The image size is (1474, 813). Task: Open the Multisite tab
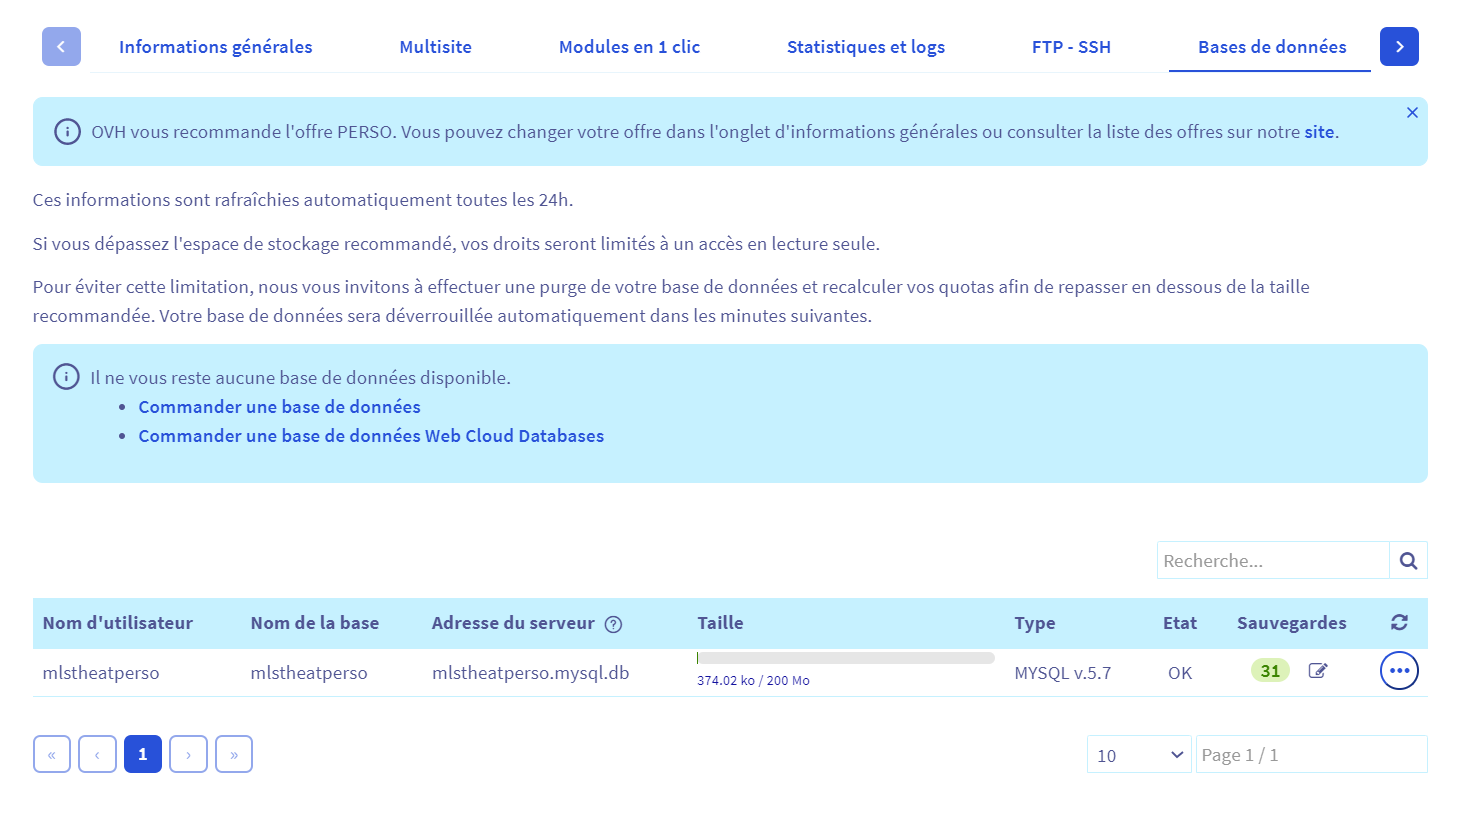point(435,47)
